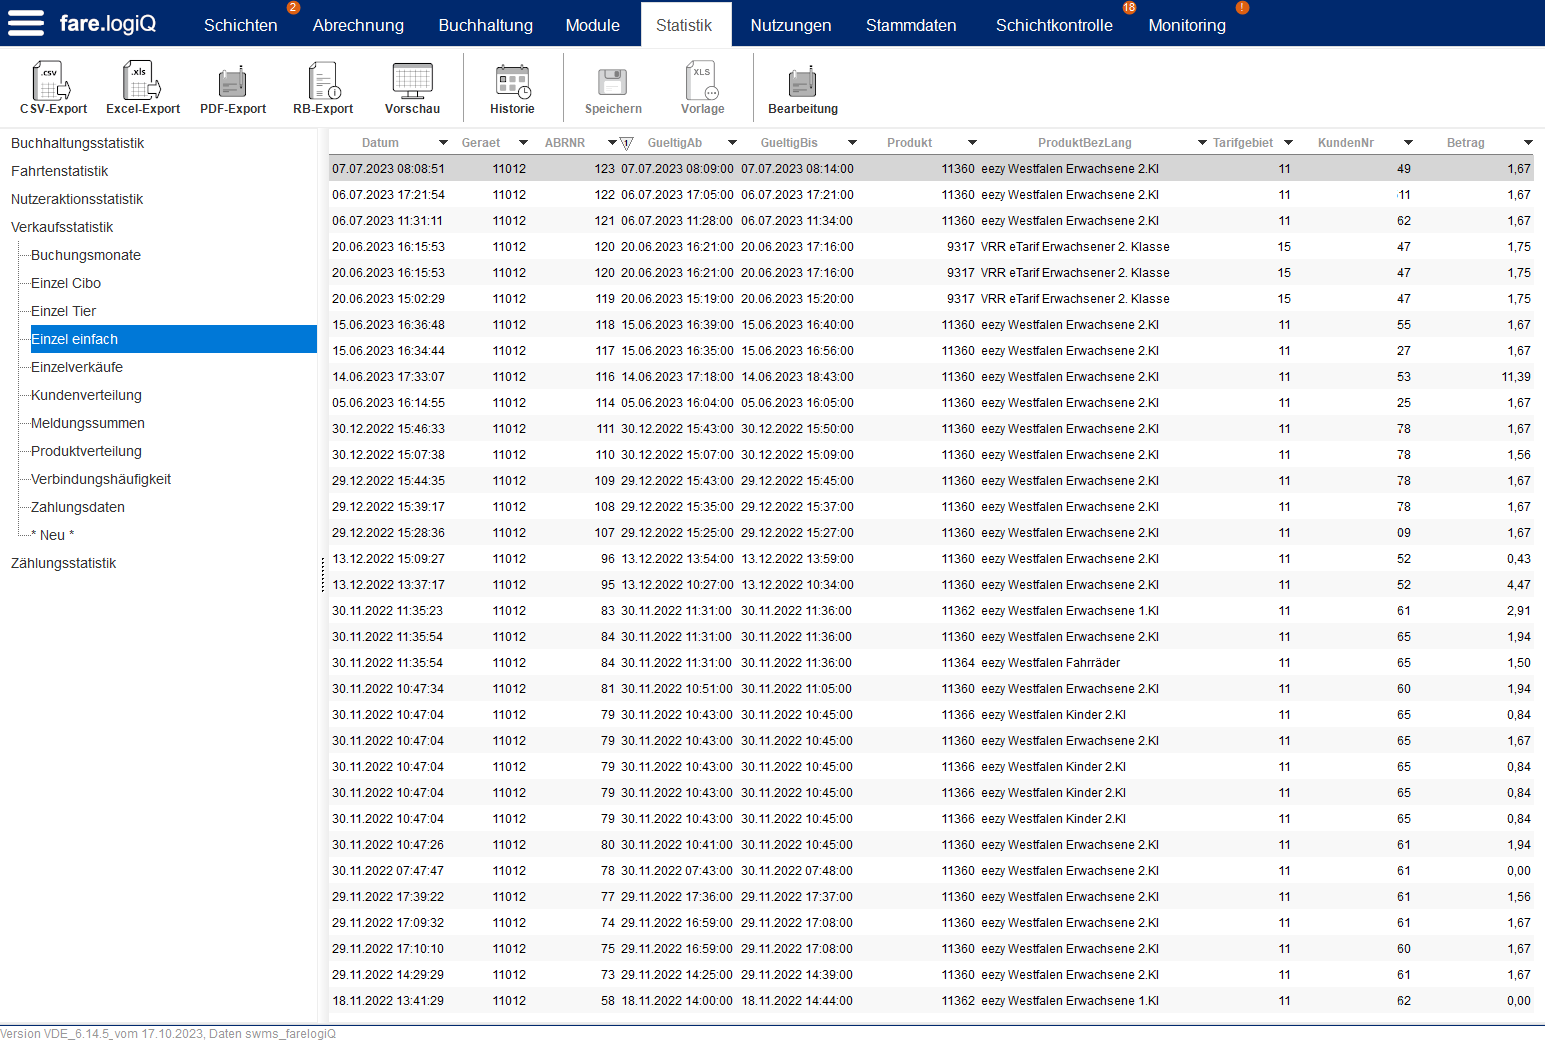
Task: Open the Bearbeitung tool
Action: [x=802, y=82]
